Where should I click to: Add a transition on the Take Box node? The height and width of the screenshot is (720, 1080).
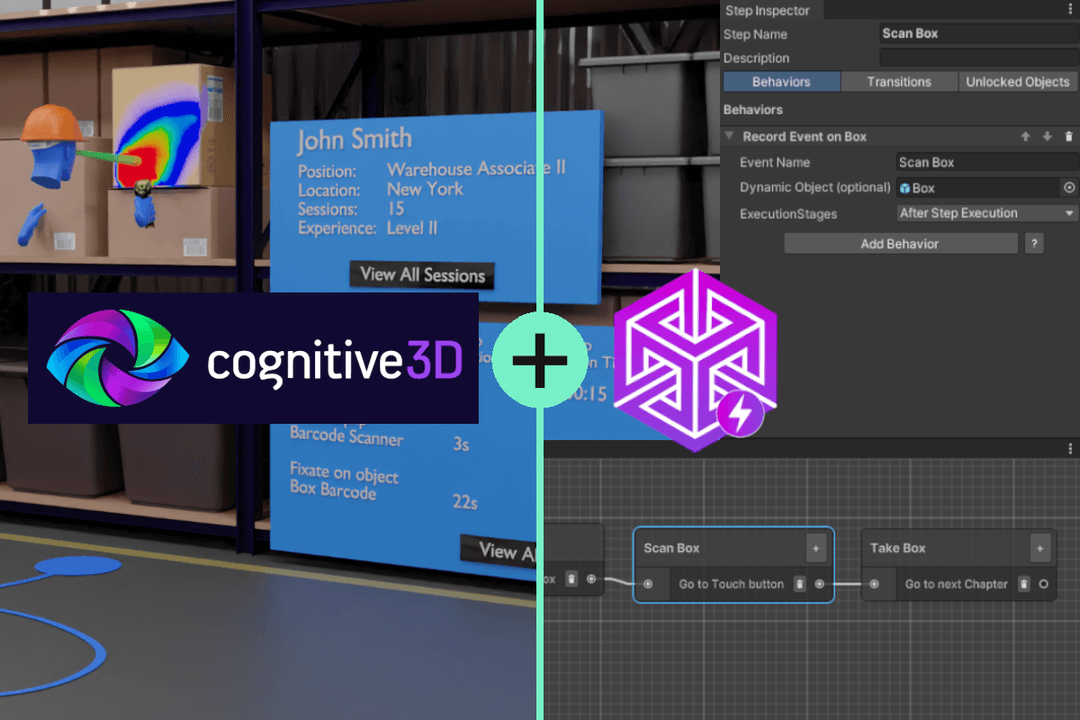coord(1040,548)
